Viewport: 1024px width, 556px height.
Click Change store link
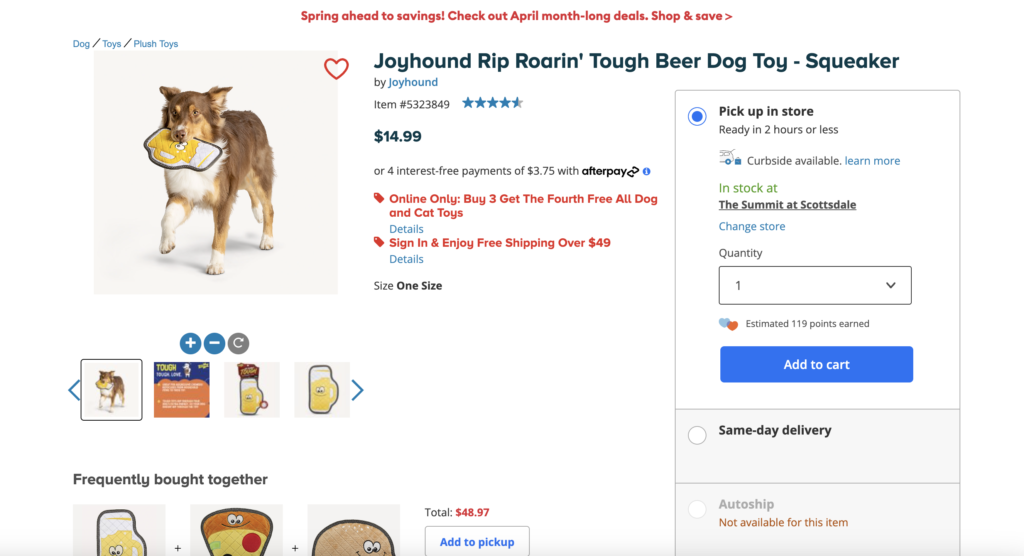(x=752, y=227)
